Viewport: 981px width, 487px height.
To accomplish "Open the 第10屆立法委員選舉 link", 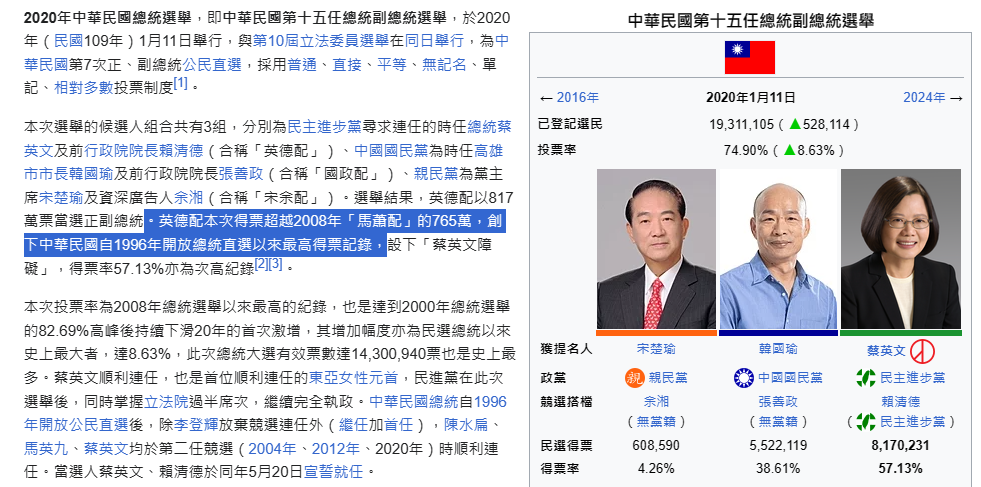I will click(320, 41).
